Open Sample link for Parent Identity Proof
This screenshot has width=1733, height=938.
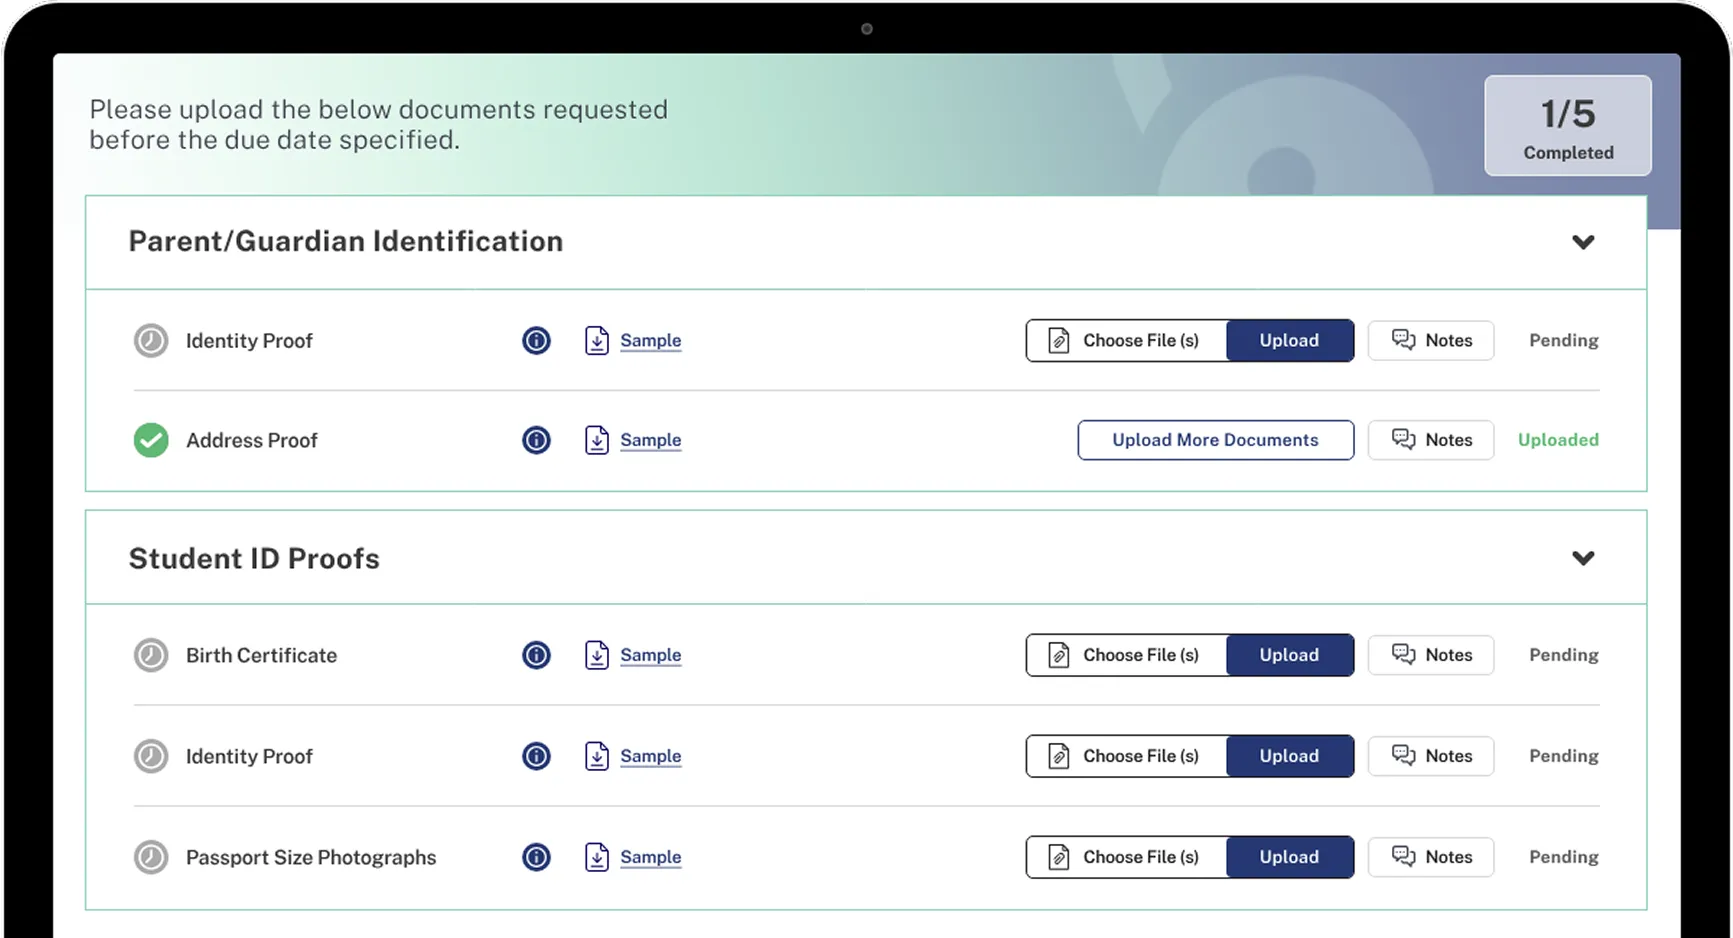pyautogui.click(x=650, y=341)
